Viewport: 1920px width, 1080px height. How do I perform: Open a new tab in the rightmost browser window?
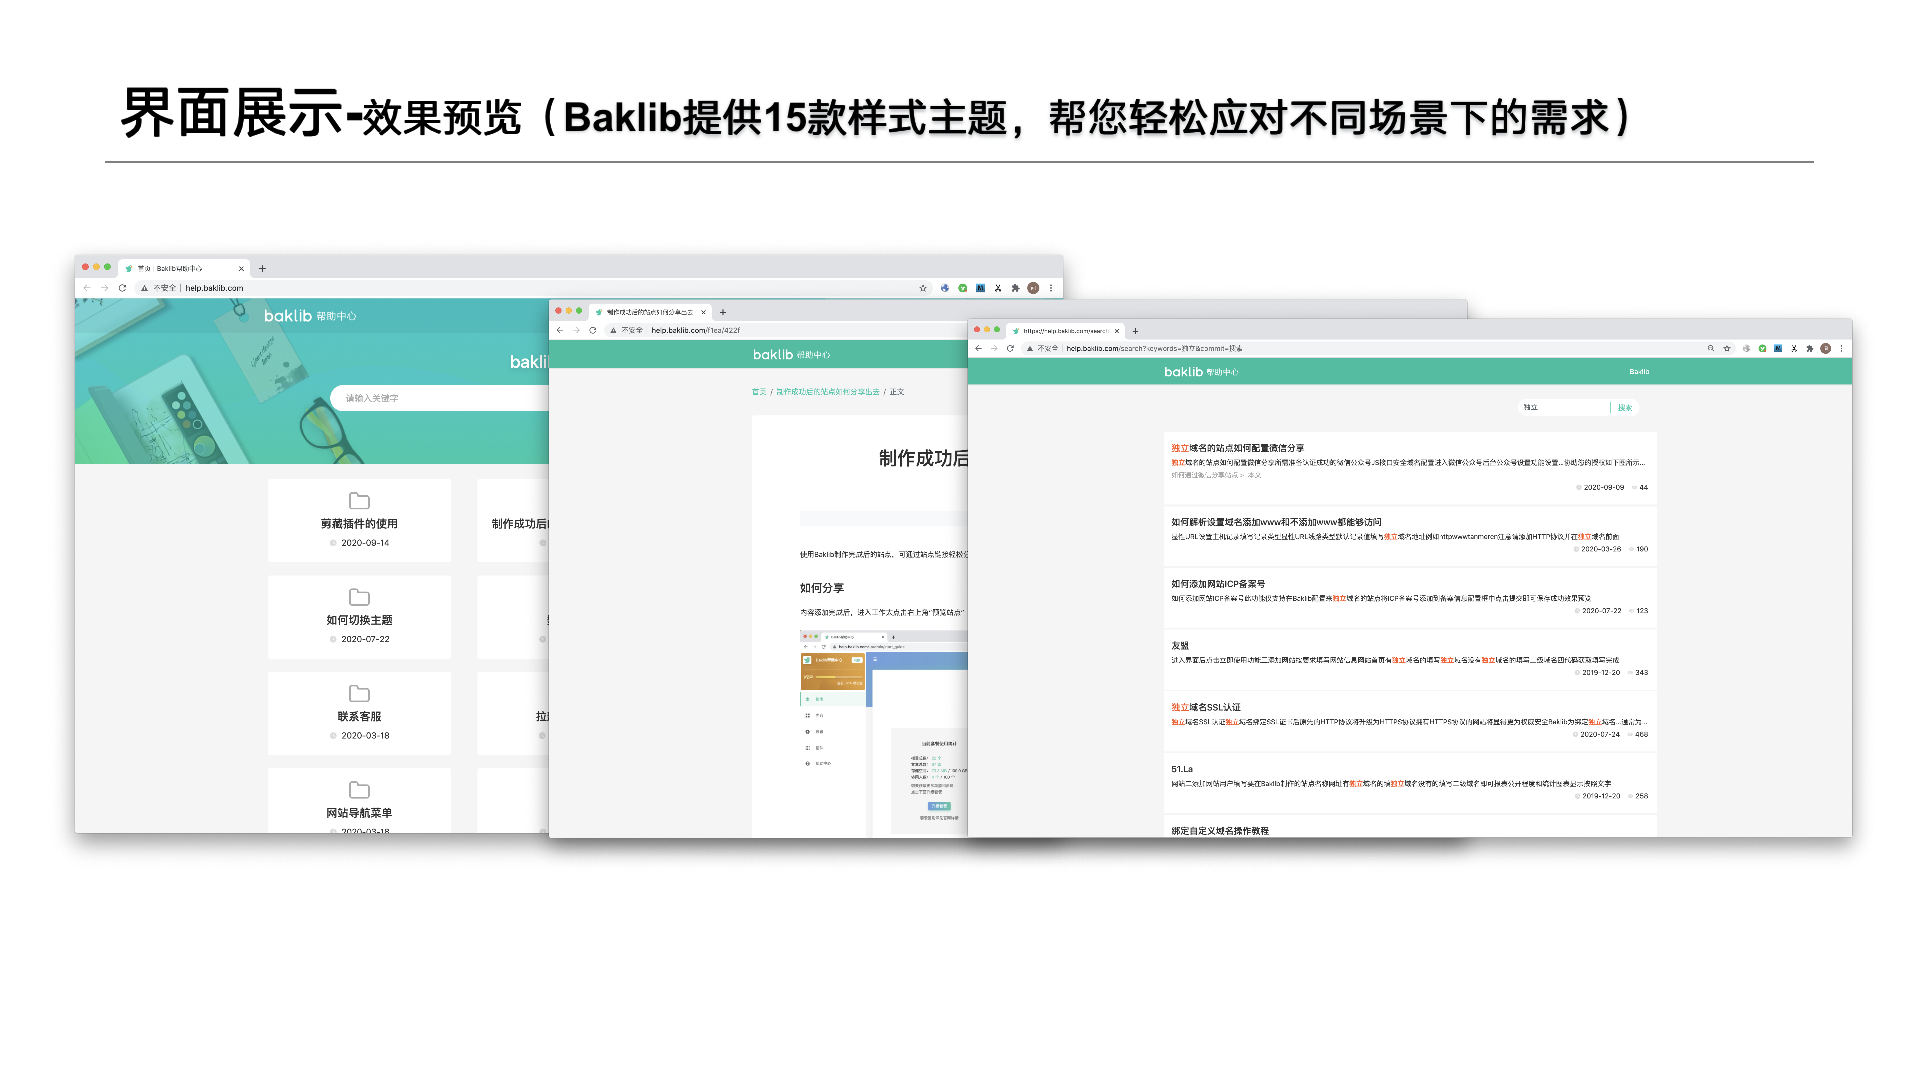pos(1135,331)
